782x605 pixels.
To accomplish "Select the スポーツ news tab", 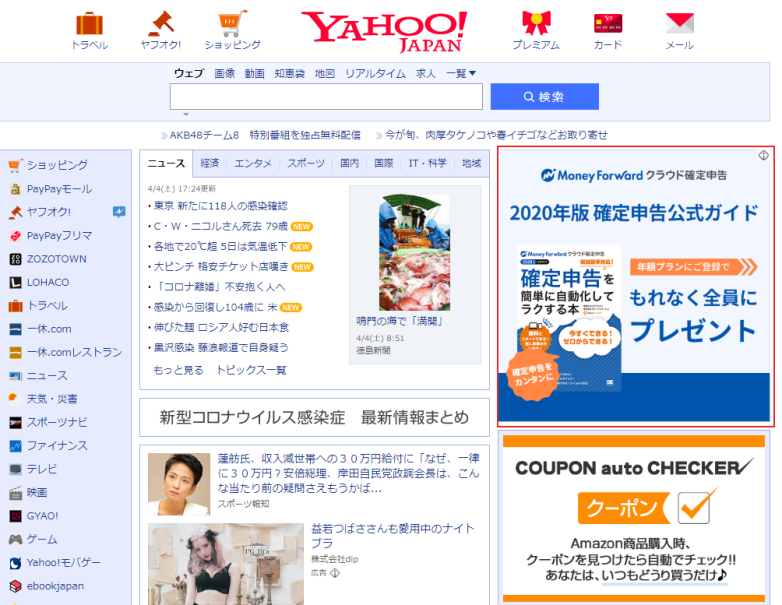I will [305, 163].
